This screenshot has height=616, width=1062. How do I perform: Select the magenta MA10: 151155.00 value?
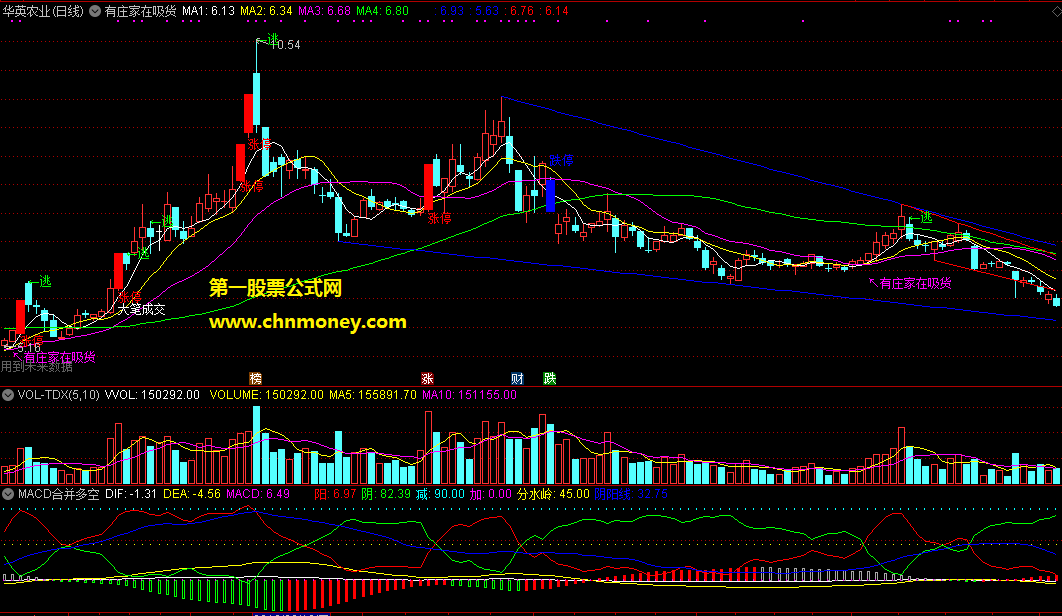tap(469, 394)
